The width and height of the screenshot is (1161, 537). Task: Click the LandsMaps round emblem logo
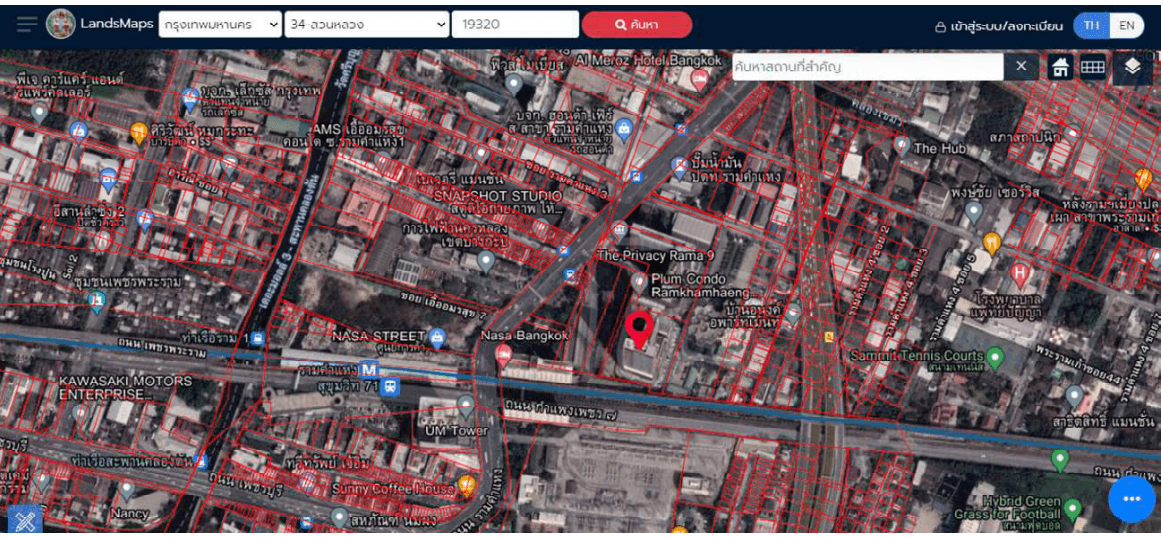click(61, 24)
